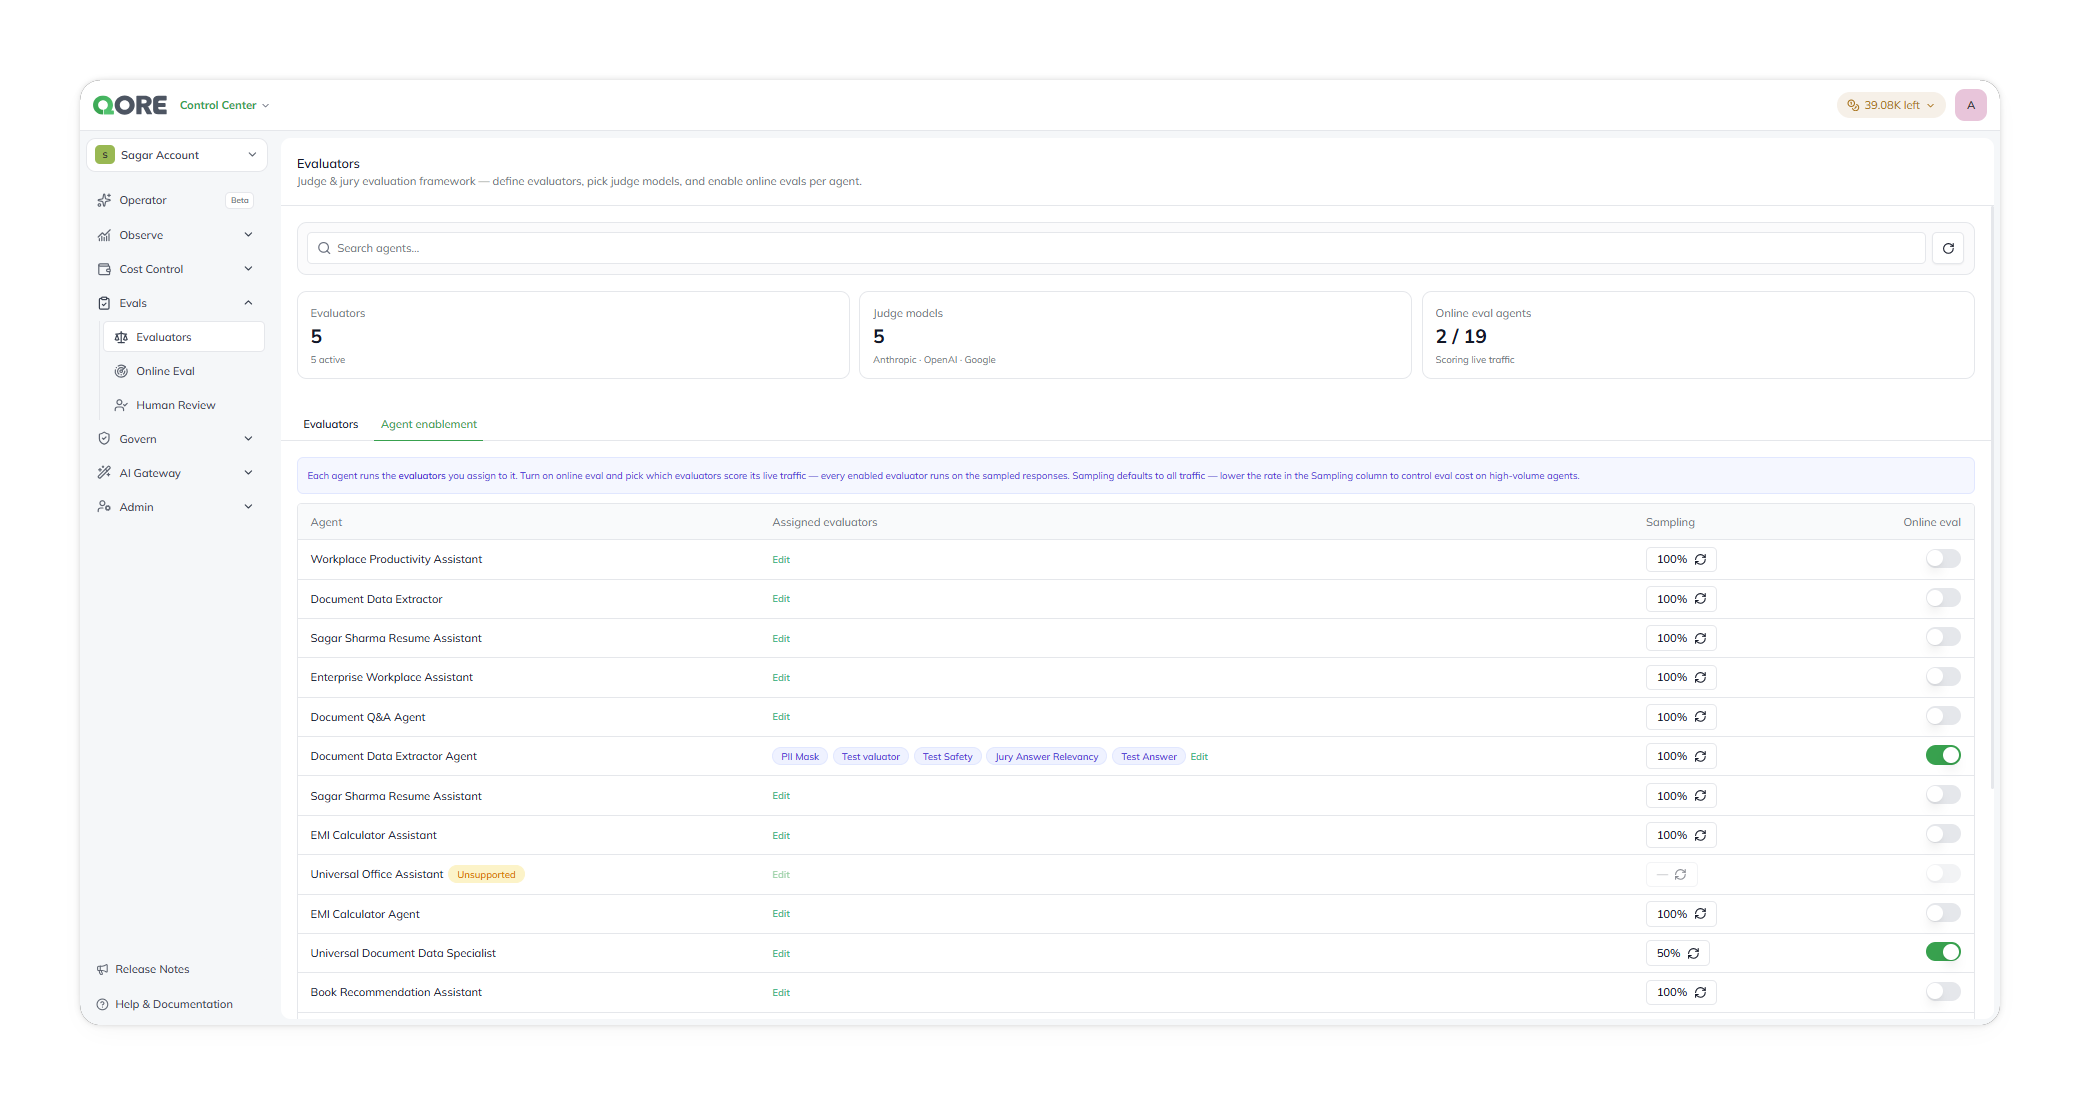Click the Admin user icon
Viewport: 2080px width, 1105px height.
pos(104,507)
